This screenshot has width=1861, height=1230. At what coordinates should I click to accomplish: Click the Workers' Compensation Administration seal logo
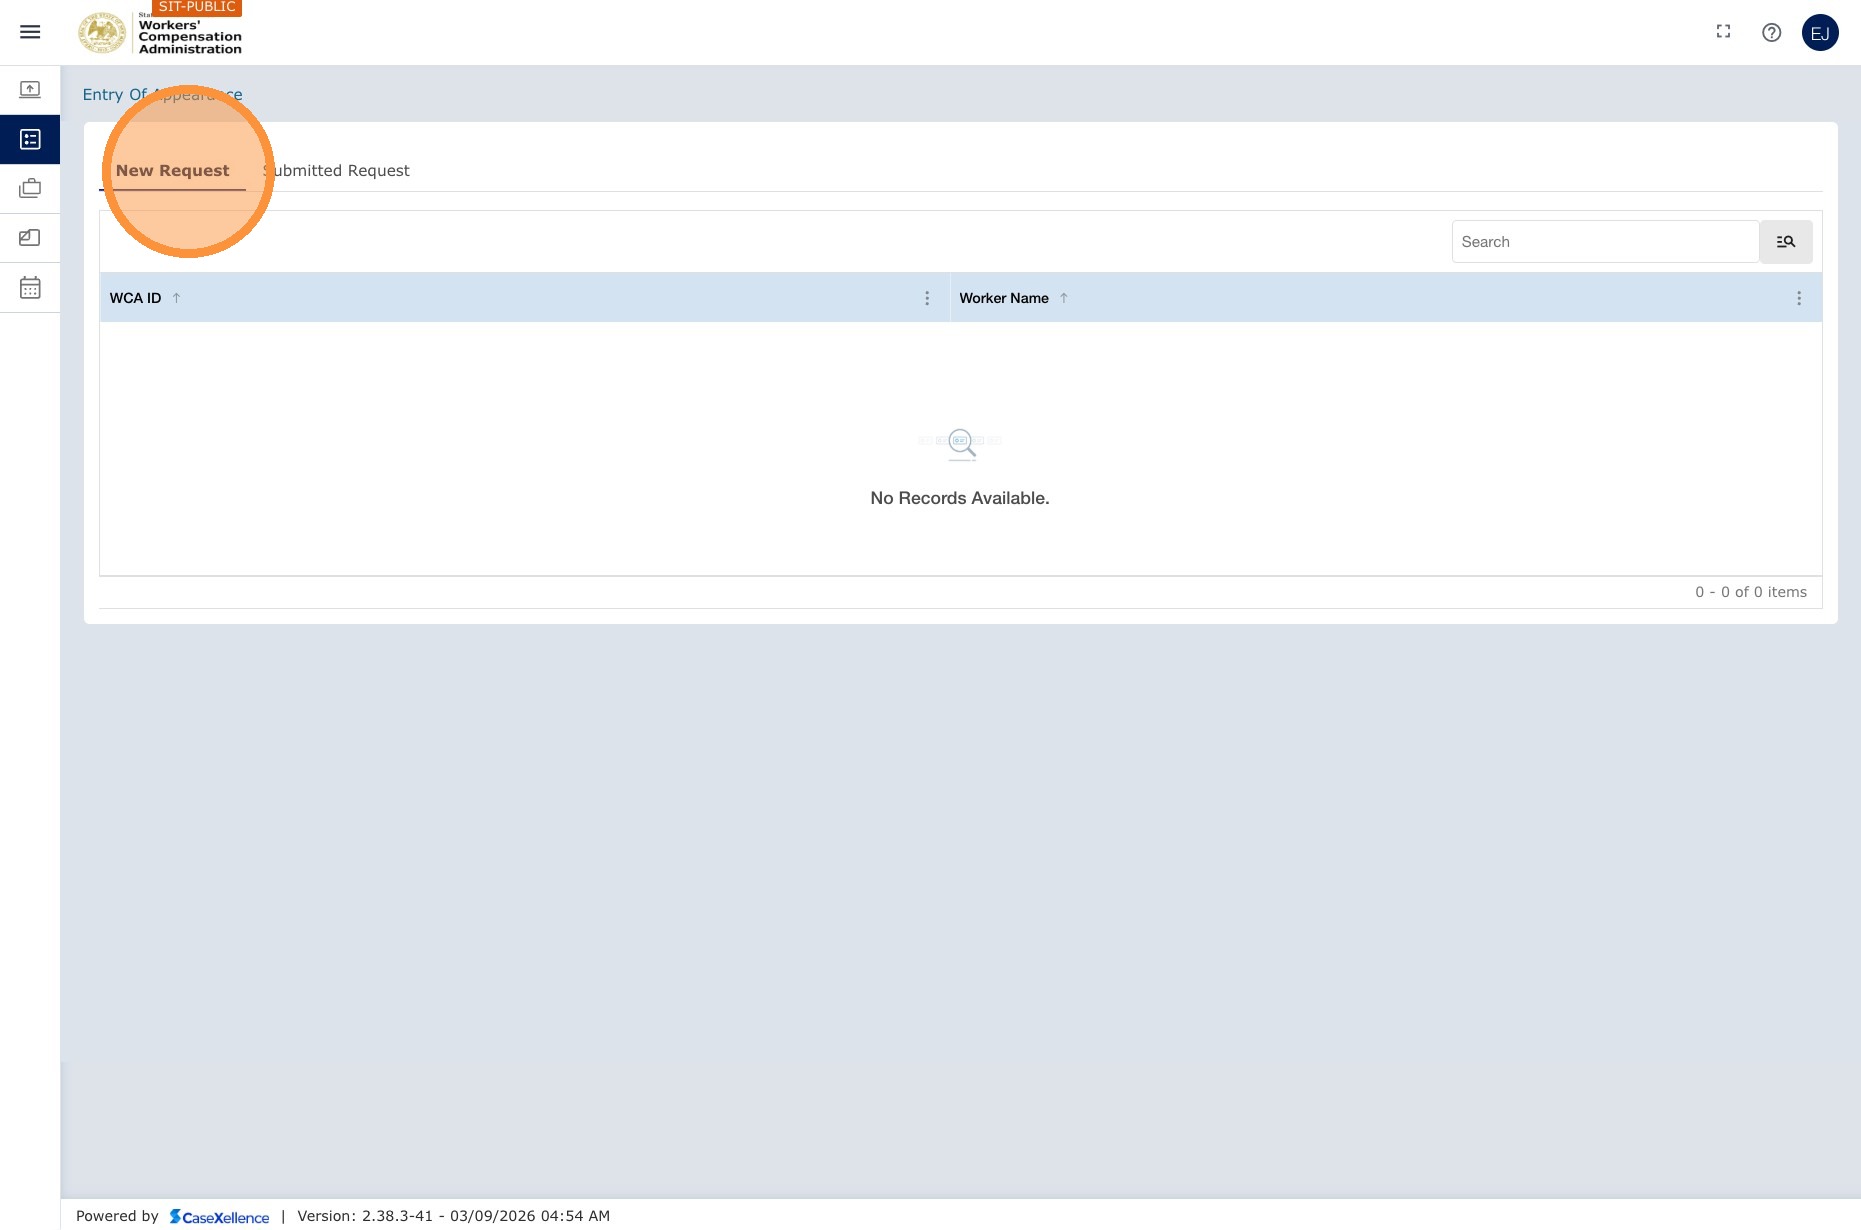(103, 33)
